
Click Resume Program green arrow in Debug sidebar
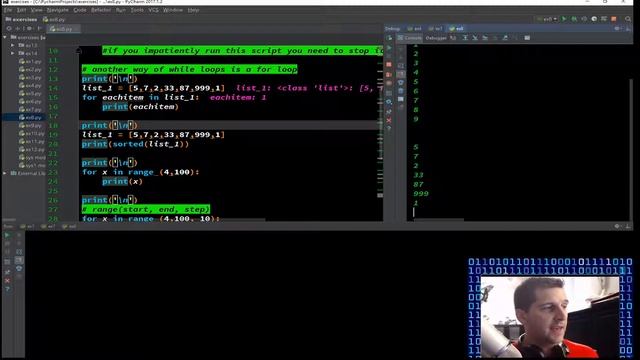click(x=389, y=47)
